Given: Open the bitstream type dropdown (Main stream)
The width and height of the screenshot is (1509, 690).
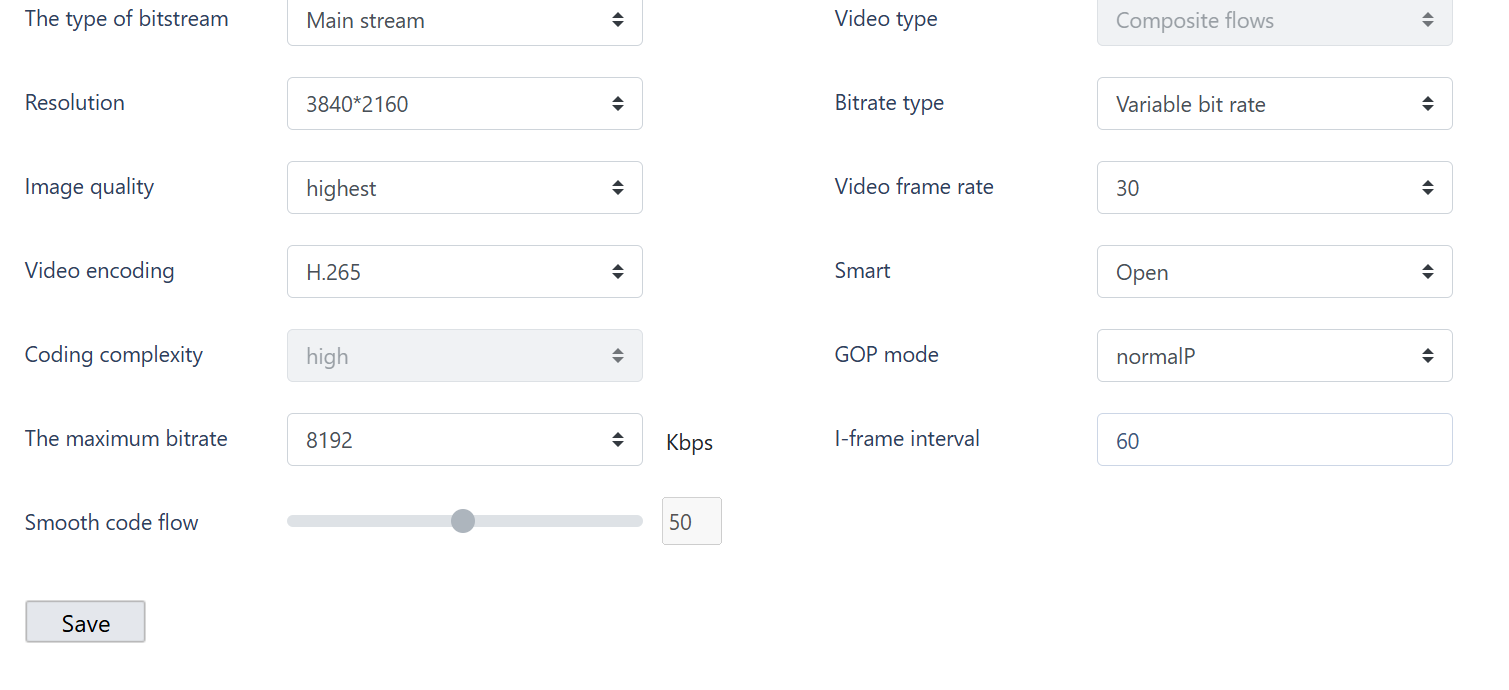Looking at the screenshot, I should pyautogui.click(x=464, y=20).
